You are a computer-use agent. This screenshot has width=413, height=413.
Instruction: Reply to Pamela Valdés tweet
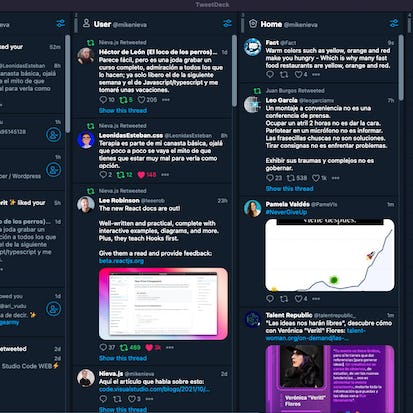click(x=270, y=299)
